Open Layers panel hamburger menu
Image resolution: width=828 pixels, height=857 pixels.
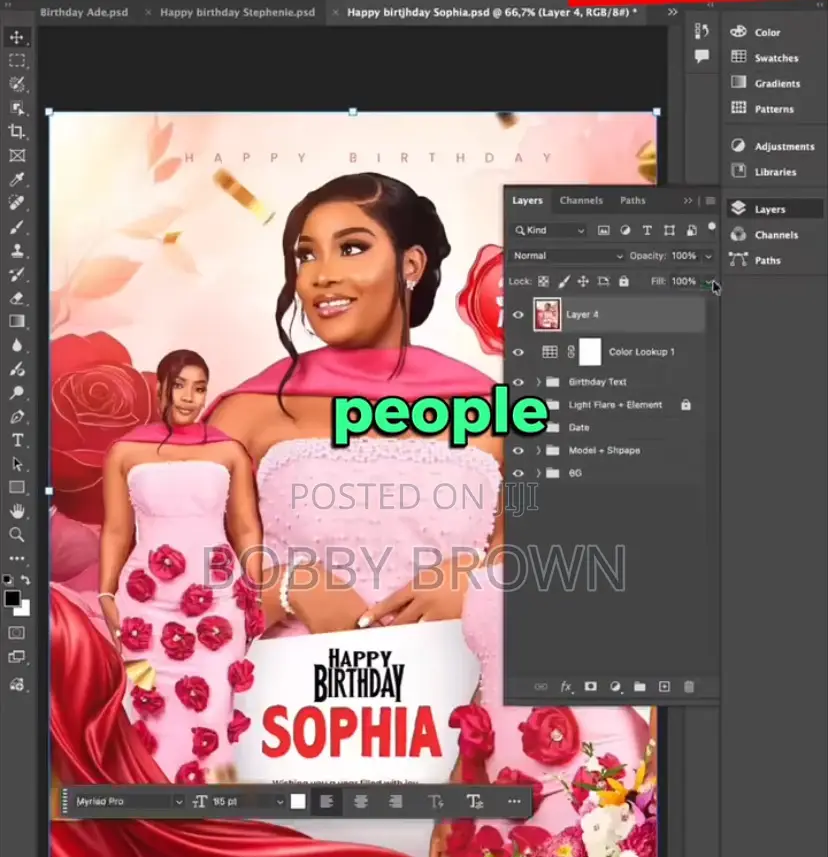click(710, 201)
